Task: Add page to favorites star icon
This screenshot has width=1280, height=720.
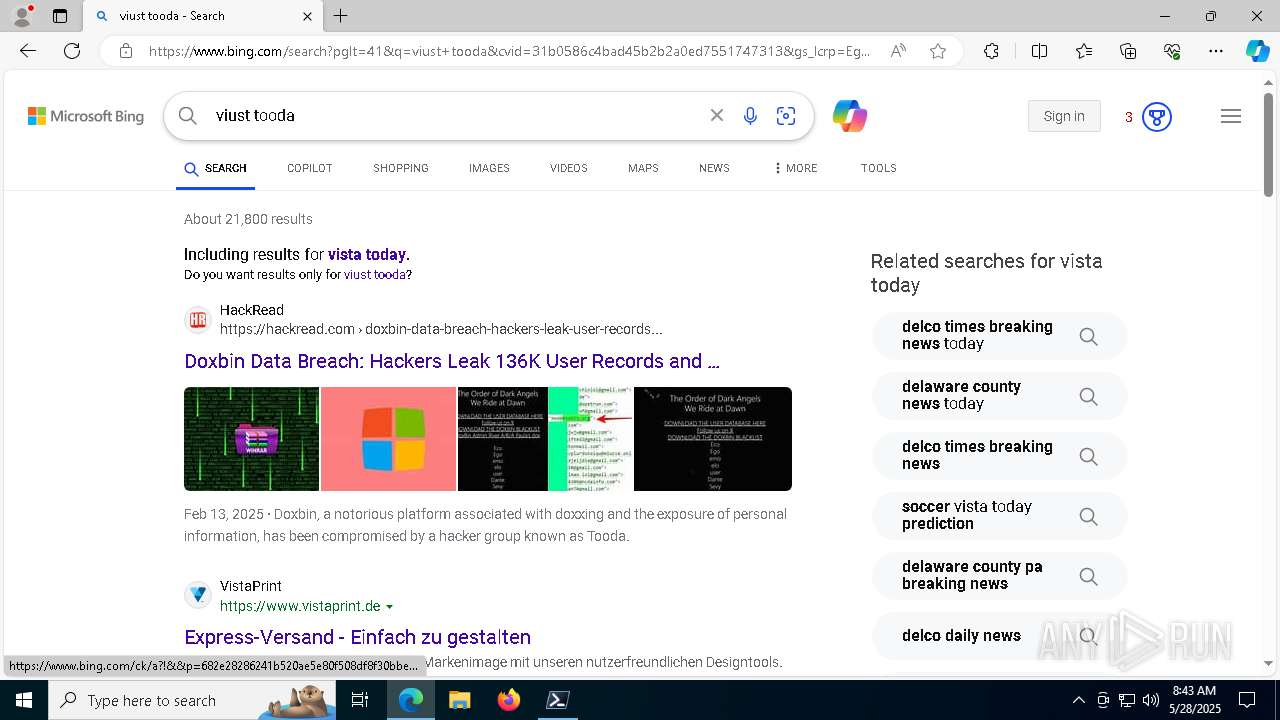Action: 938,51
